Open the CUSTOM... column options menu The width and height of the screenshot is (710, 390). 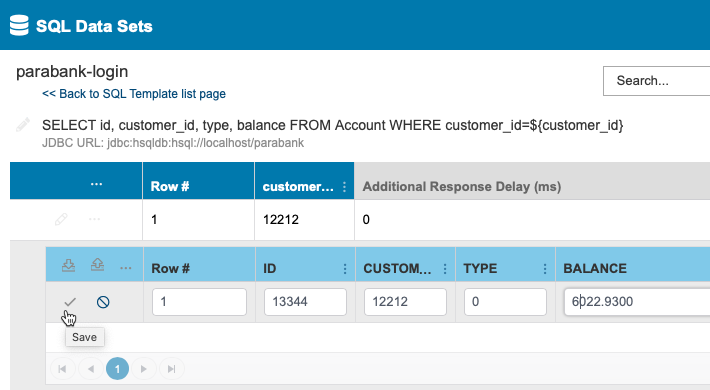[445, 269]
